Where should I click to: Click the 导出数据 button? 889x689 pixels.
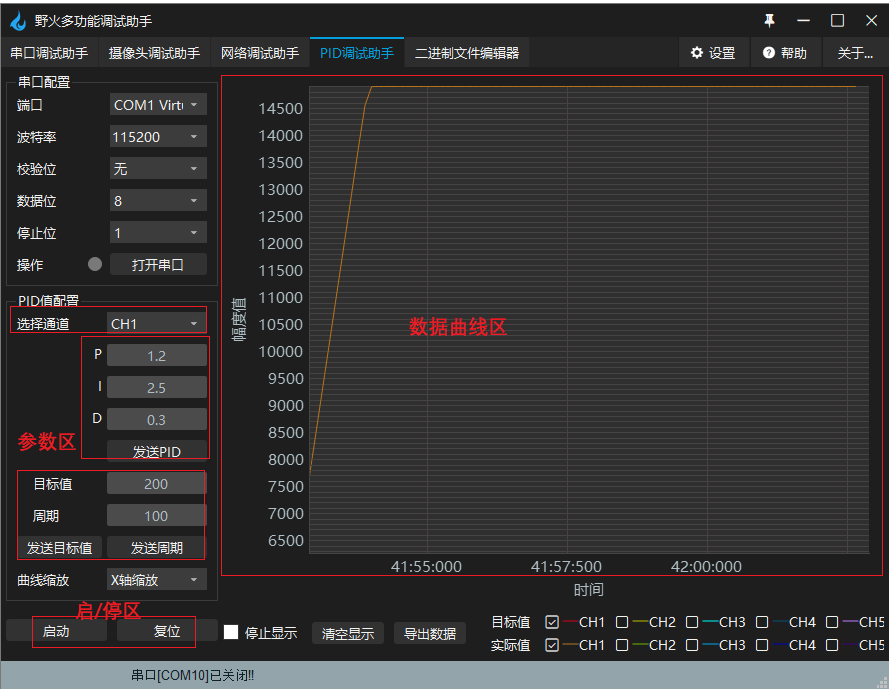[x=430, y=633]
